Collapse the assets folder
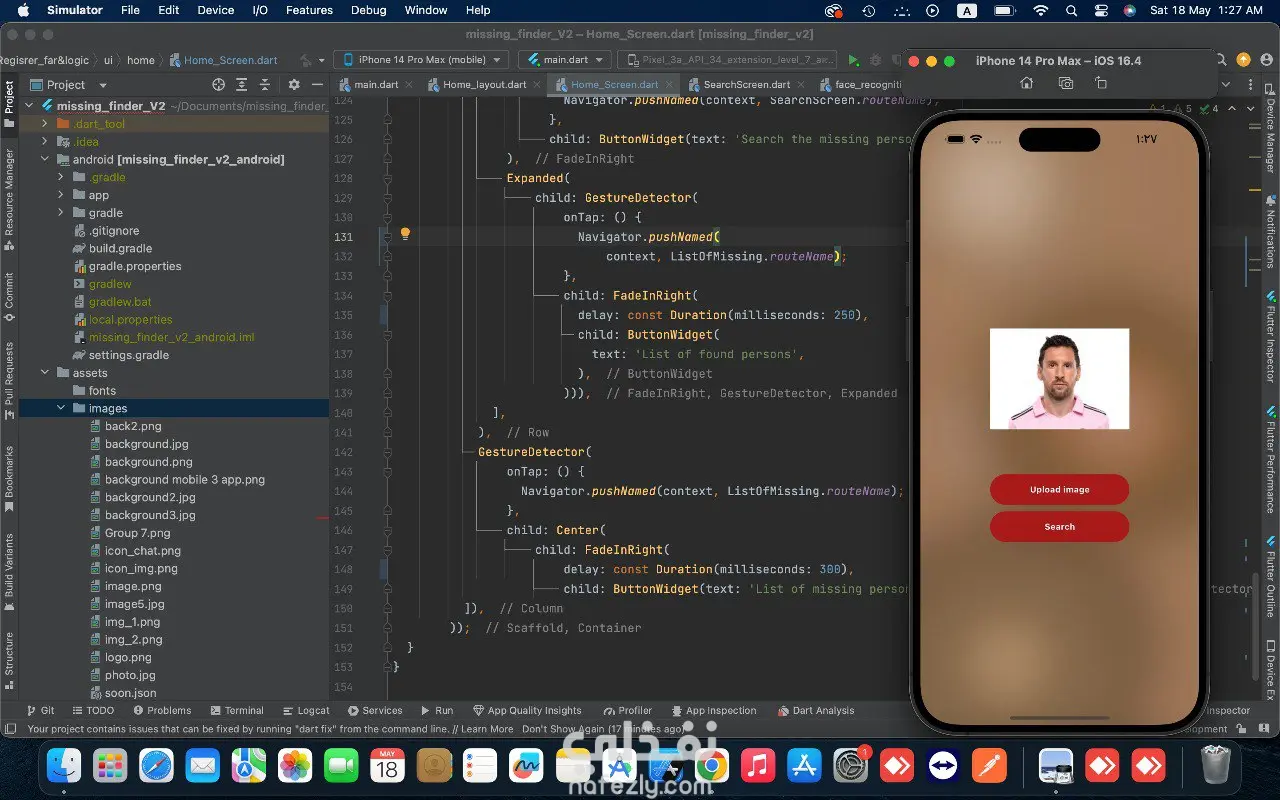This screenshot has height=800, width=1280. (x=45, y=373)
